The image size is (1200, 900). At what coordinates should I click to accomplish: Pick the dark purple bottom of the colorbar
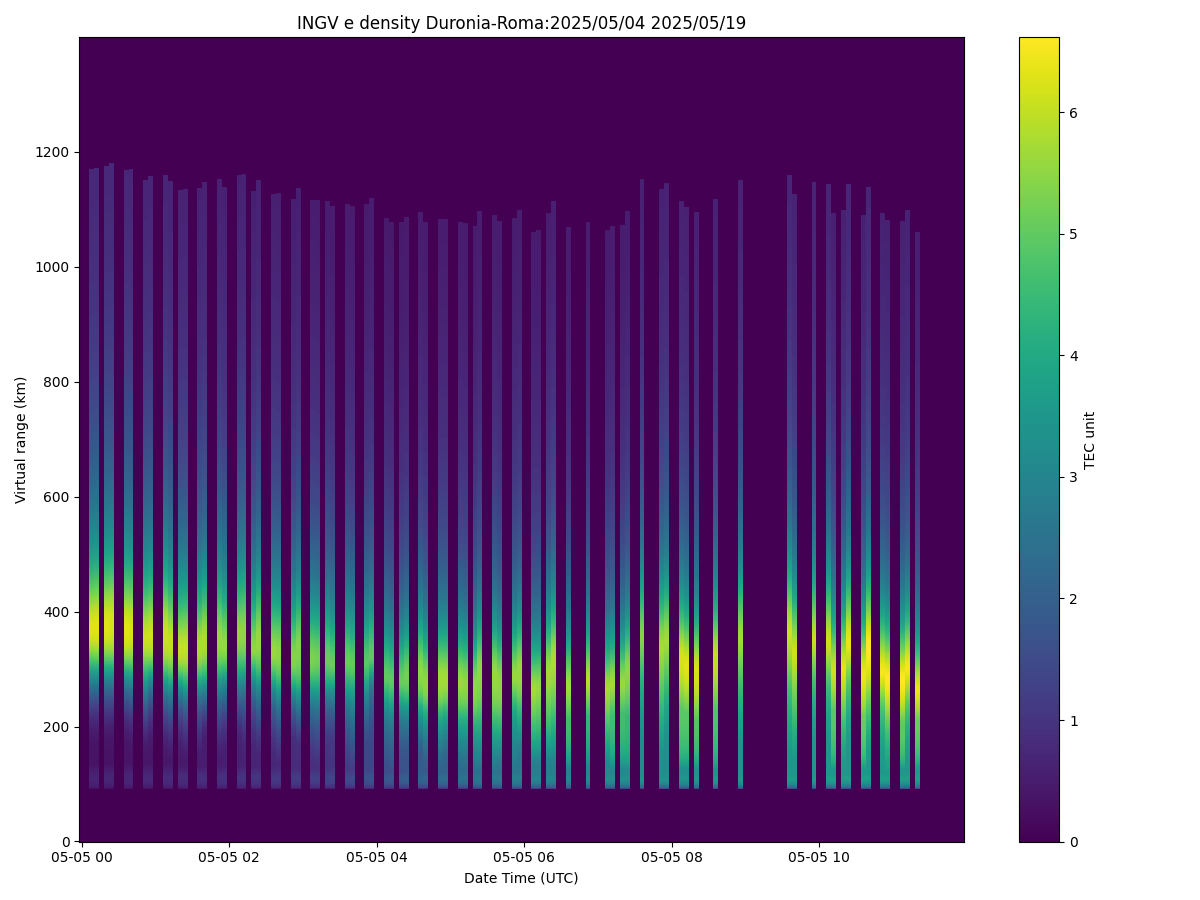(1038, 832)
